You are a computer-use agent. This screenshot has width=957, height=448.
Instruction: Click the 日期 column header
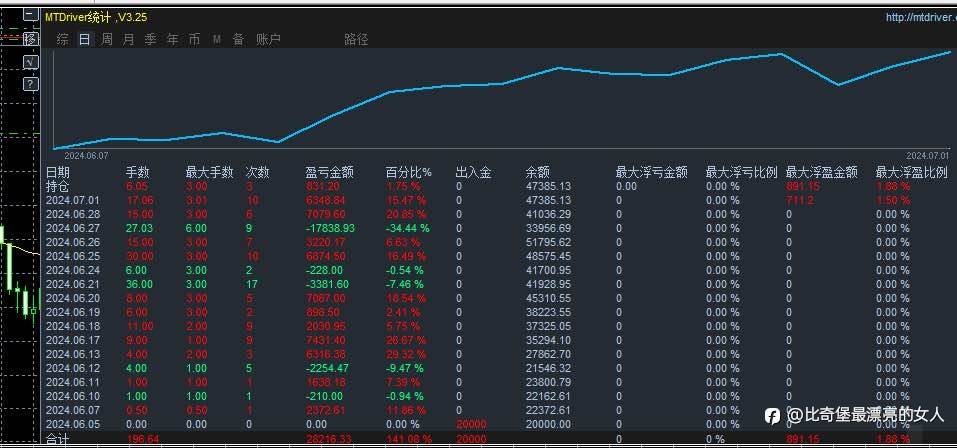(x=58, y=173)
